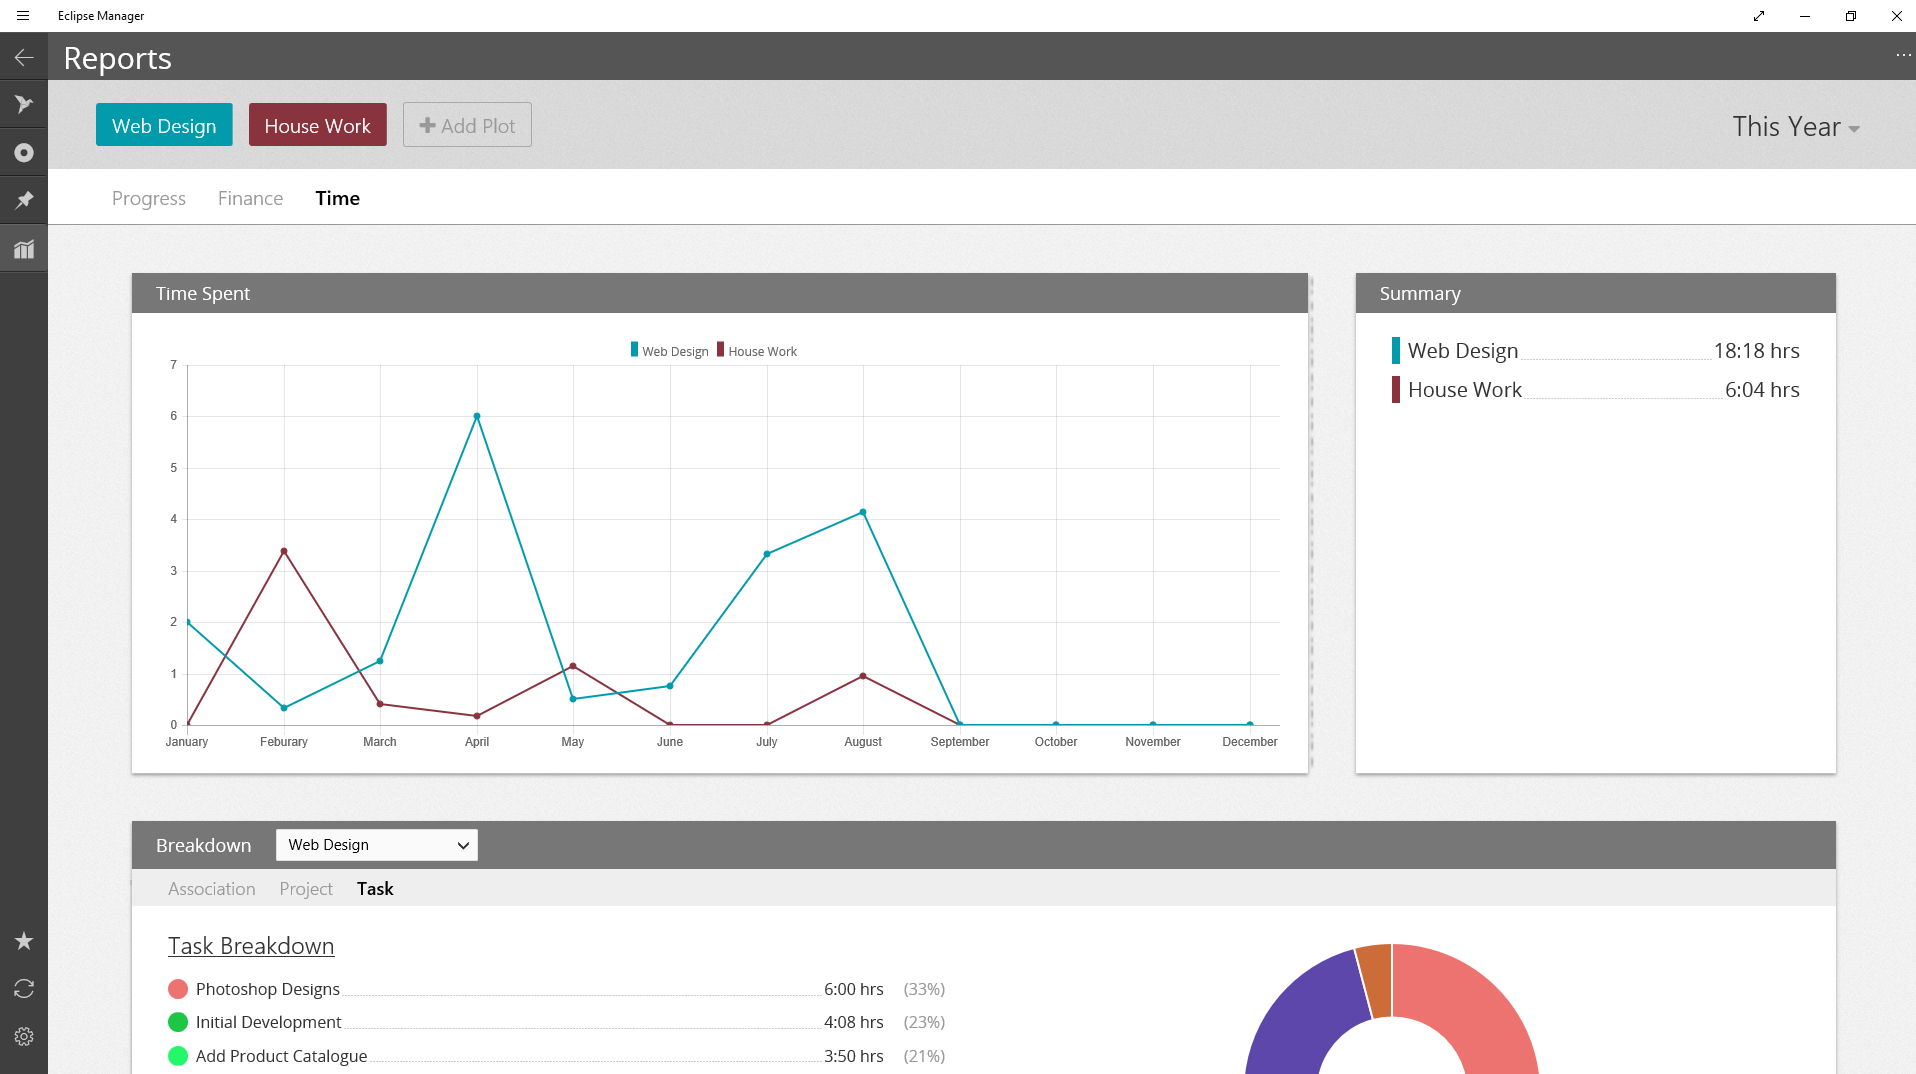Open the This Year period dropdown

point(1795,127)
